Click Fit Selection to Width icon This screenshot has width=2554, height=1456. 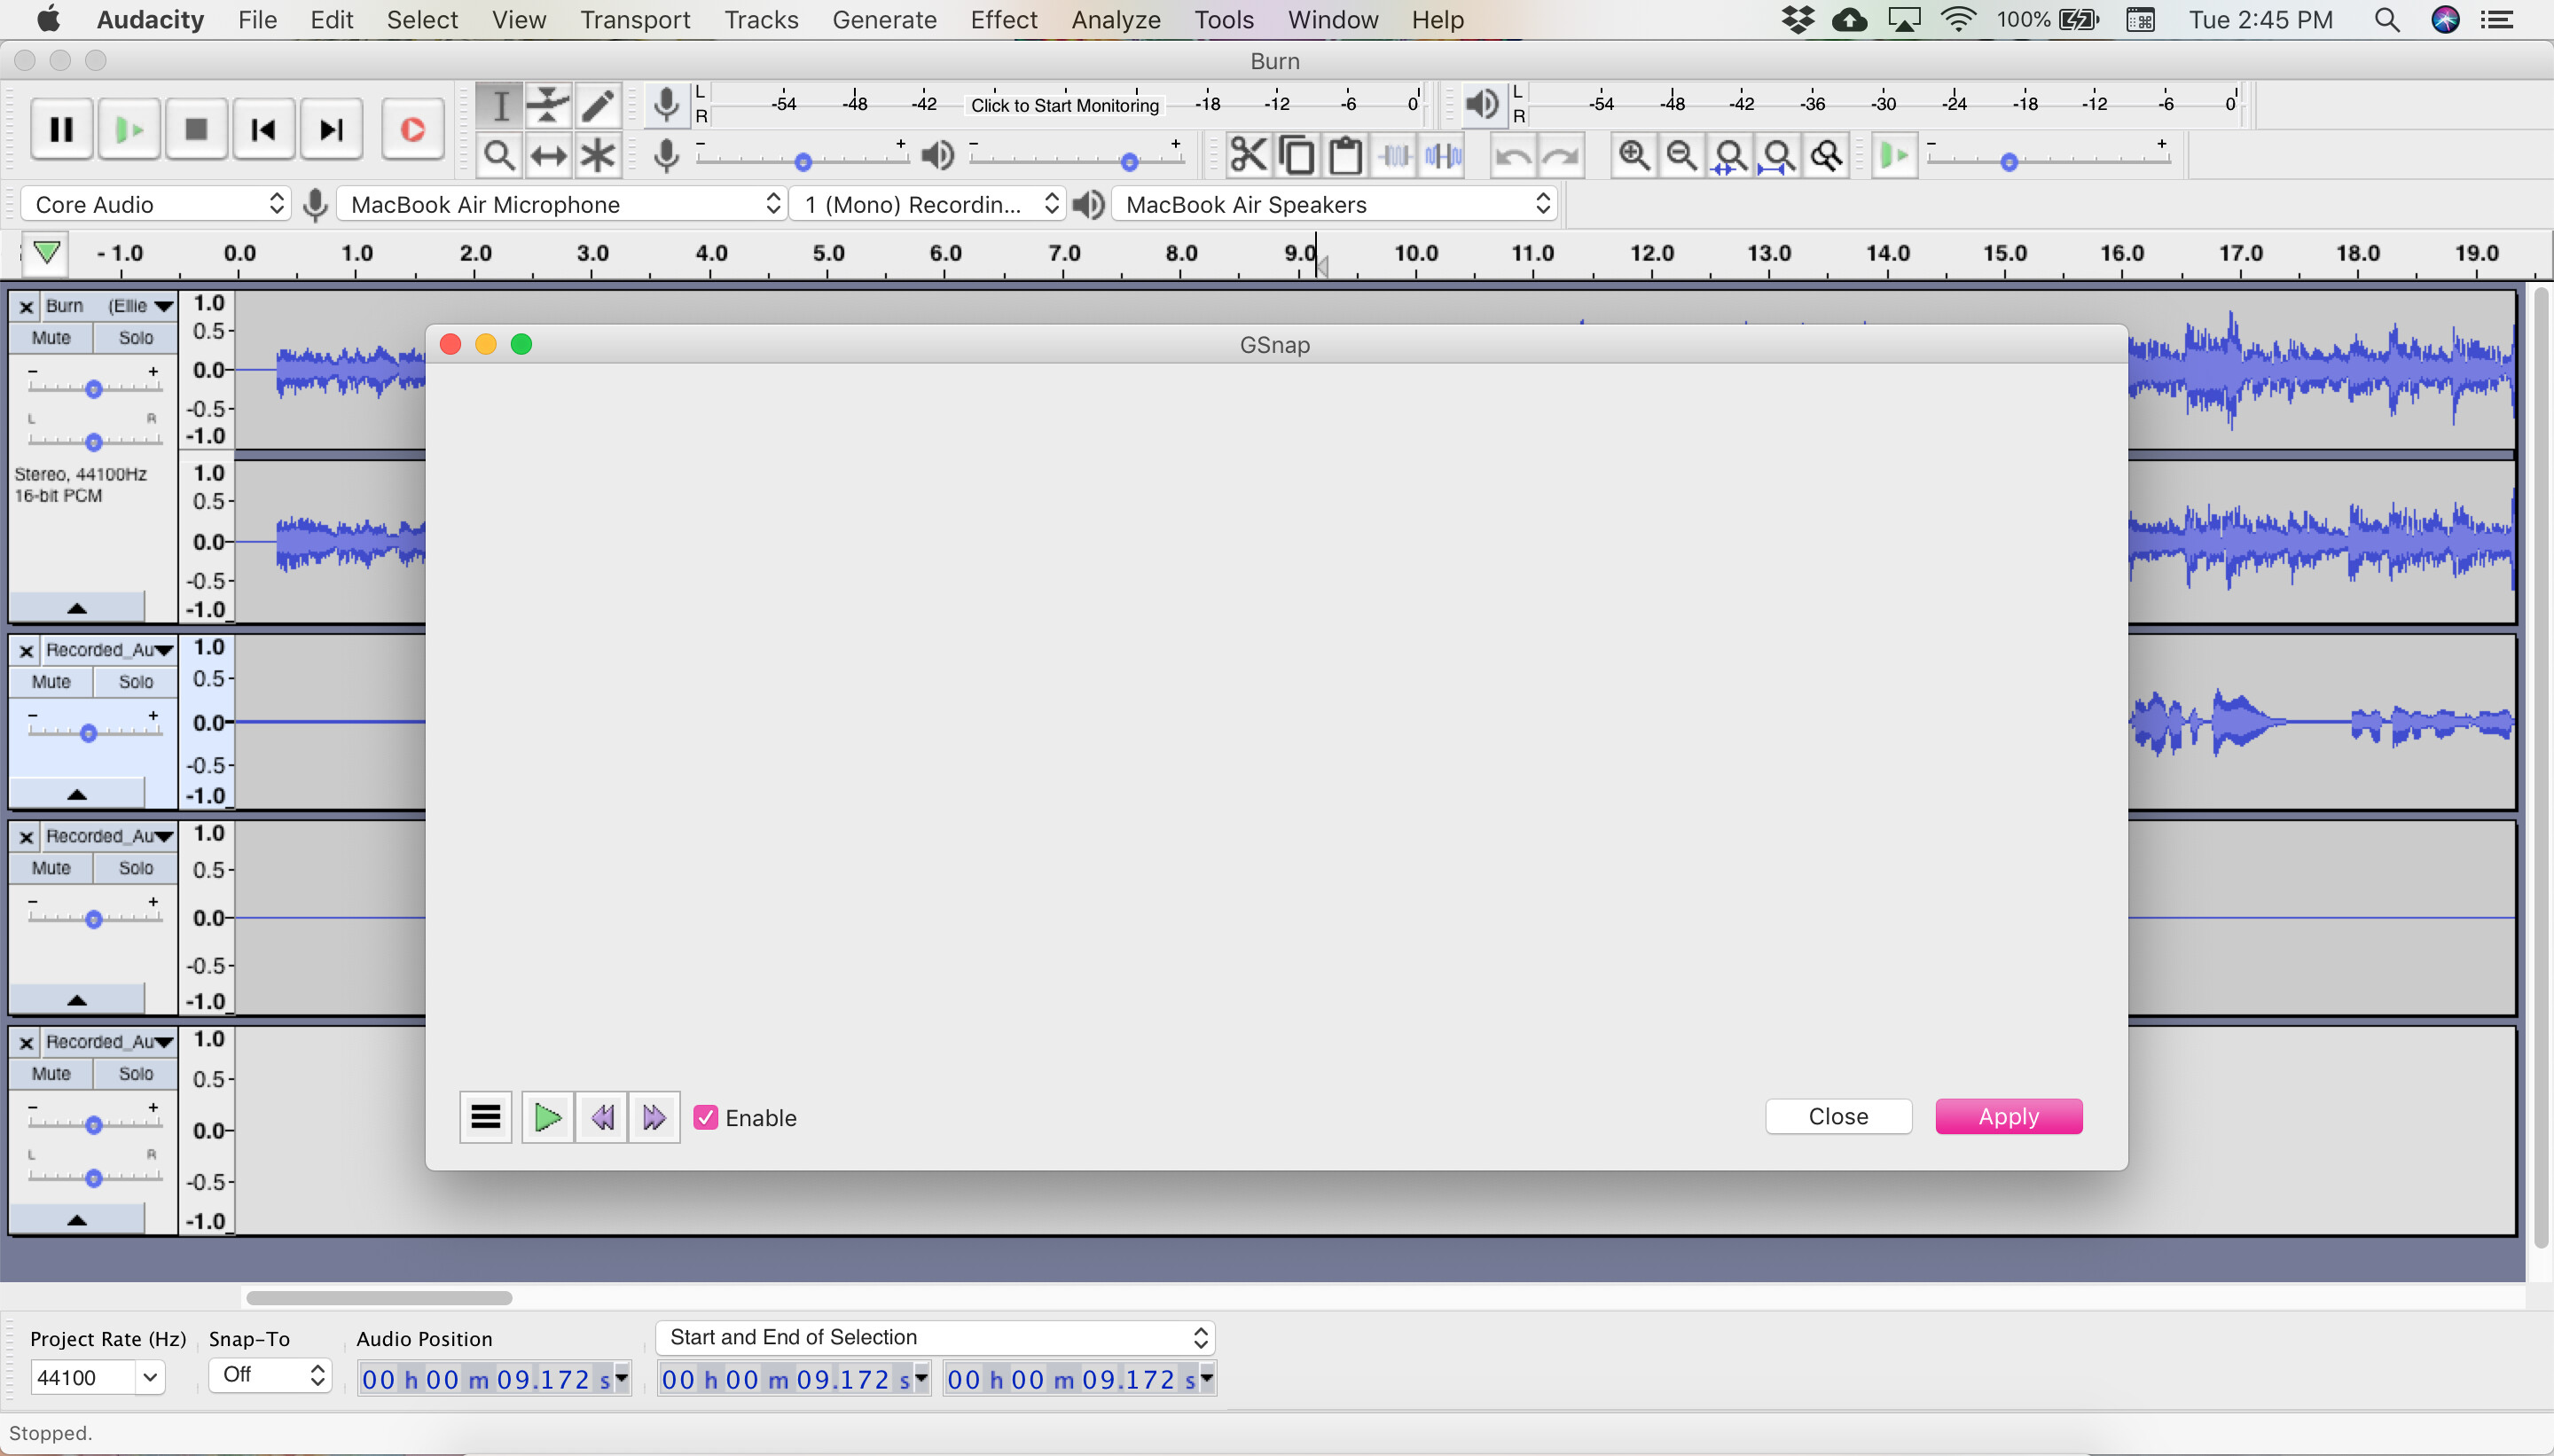(x=1730, y=155)
